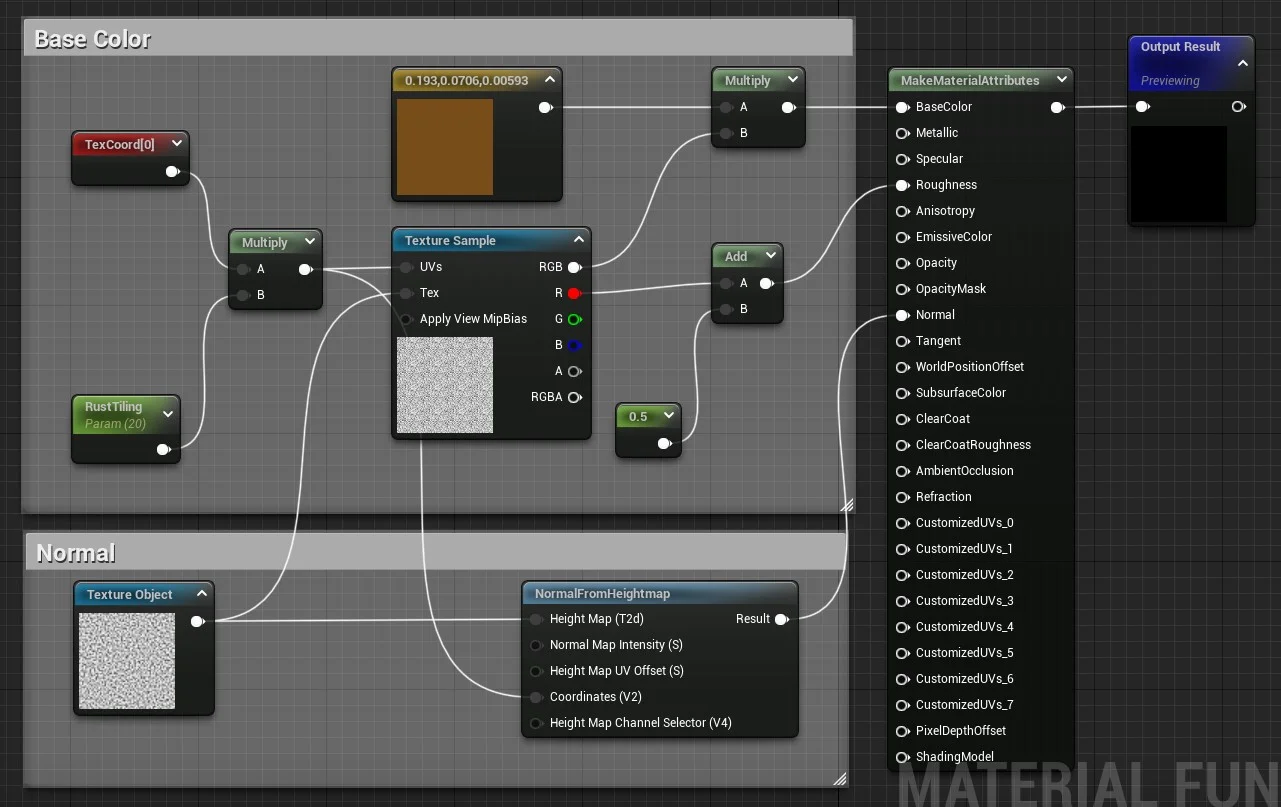1281x807 pixels.
Task: Click the red R channel output pin
Action: point(574,293)
